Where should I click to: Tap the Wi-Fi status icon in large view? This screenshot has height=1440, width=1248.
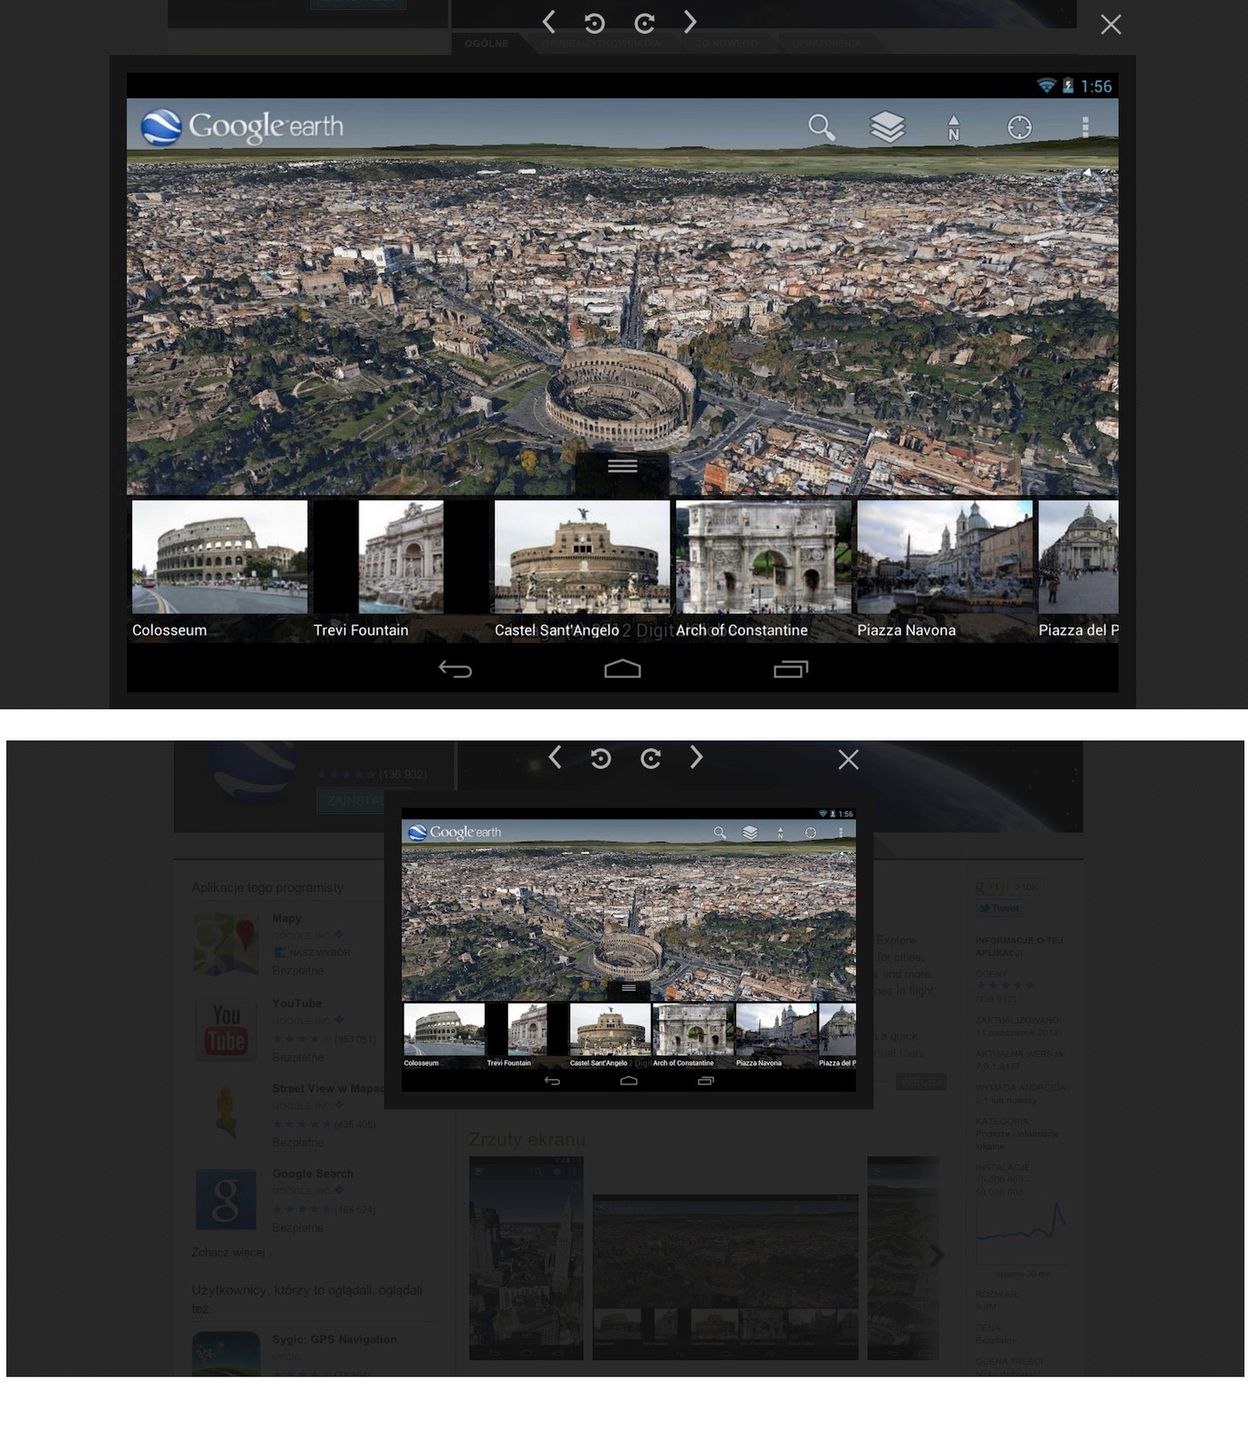(1046, 86)
